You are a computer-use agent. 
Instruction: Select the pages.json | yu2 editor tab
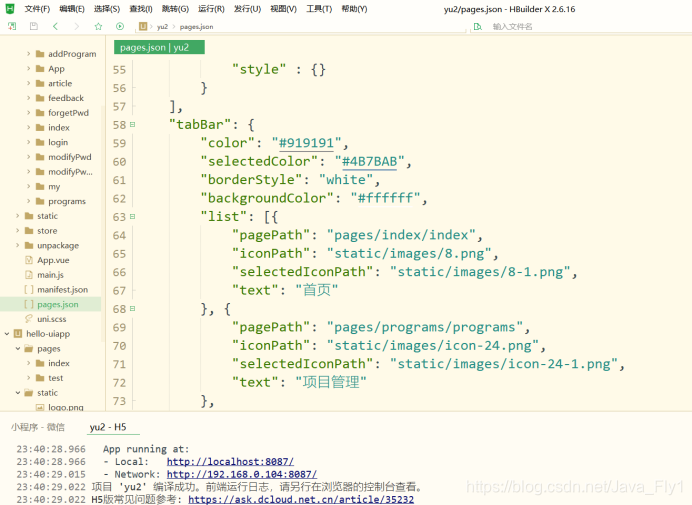159,47
